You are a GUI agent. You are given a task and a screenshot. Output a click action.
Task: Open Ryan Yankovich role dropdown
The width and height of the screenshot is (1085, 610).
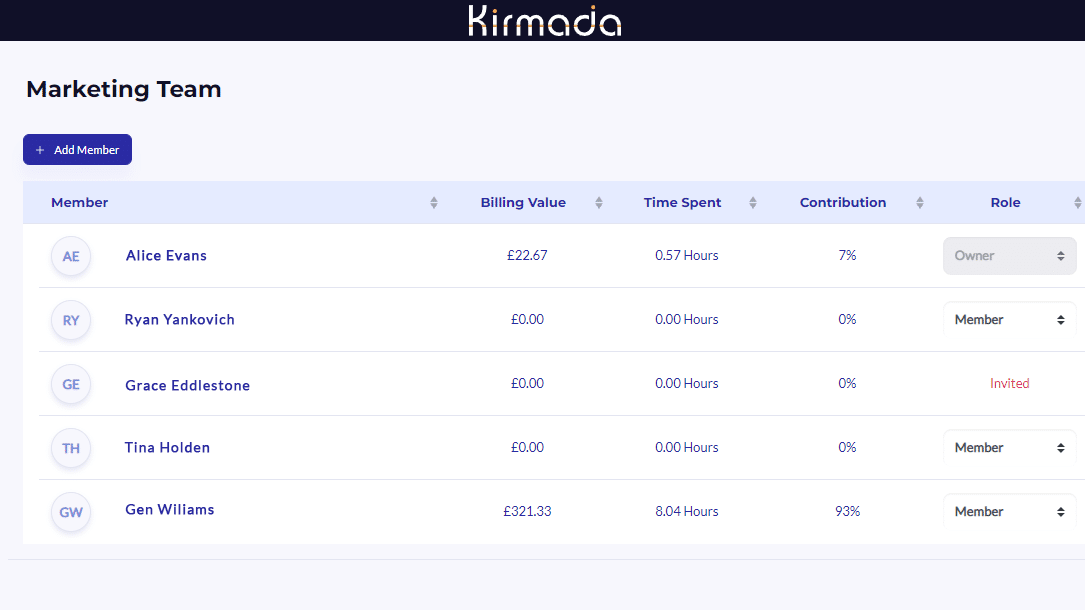click(1010, 320)
